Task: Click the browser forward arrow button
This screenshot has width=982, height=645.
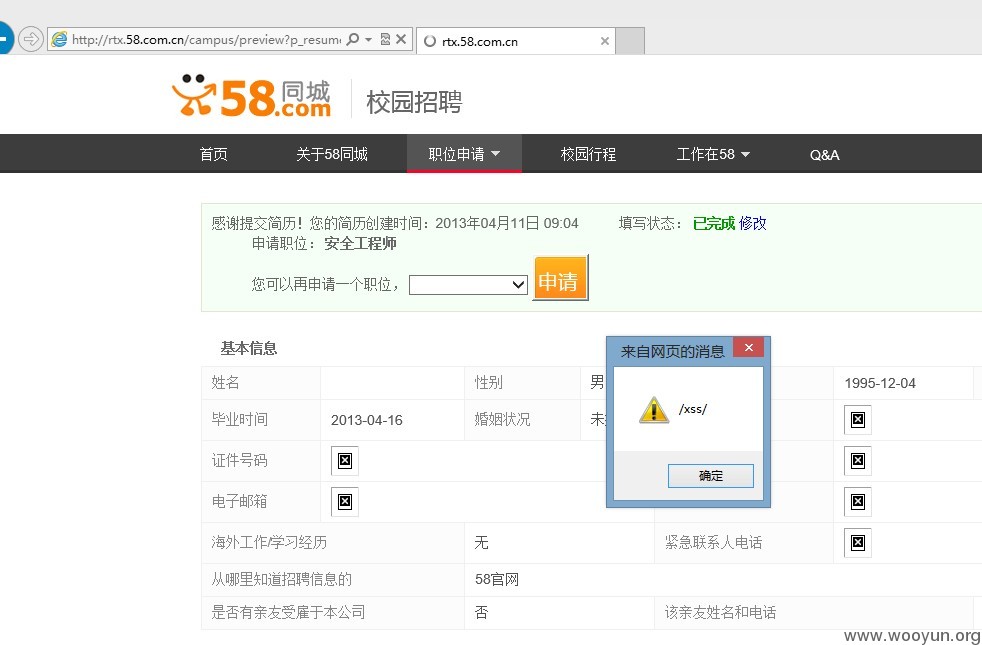Action: 31,39
